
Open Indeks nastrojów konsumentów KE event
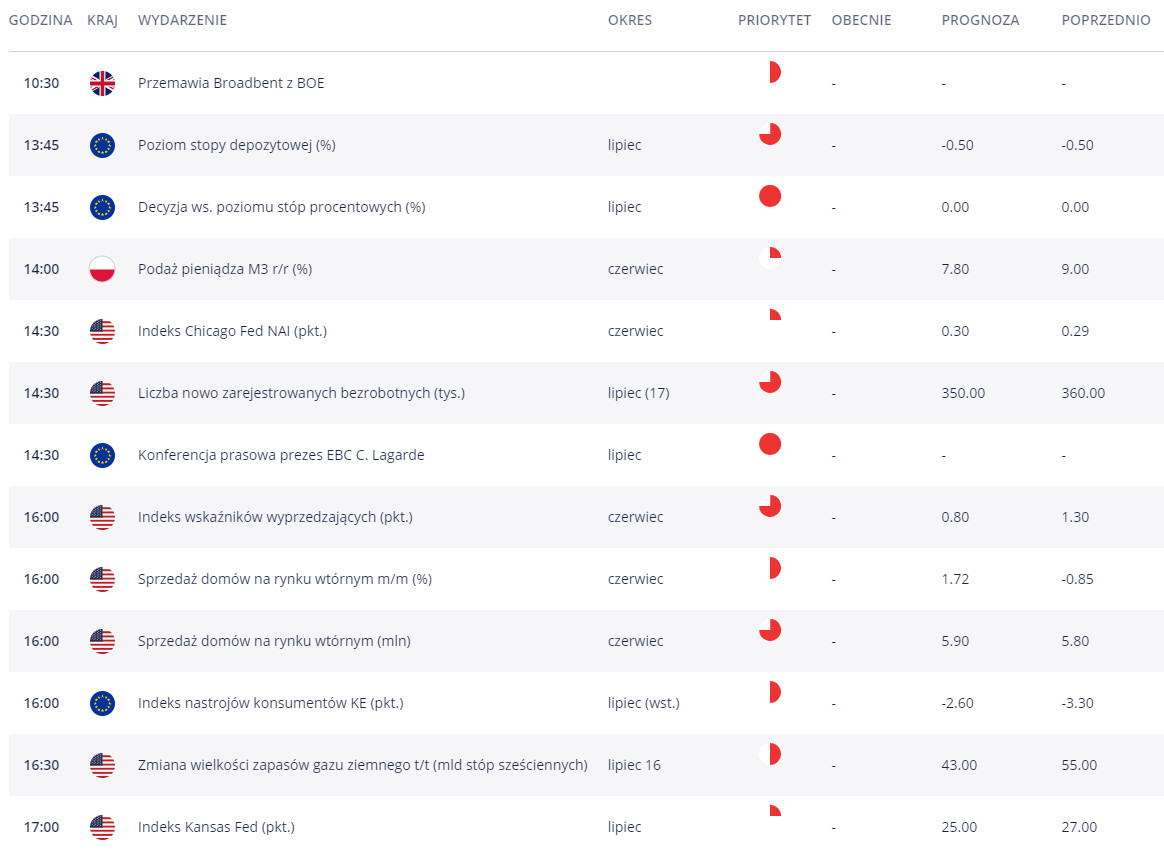tap(271, 703)
